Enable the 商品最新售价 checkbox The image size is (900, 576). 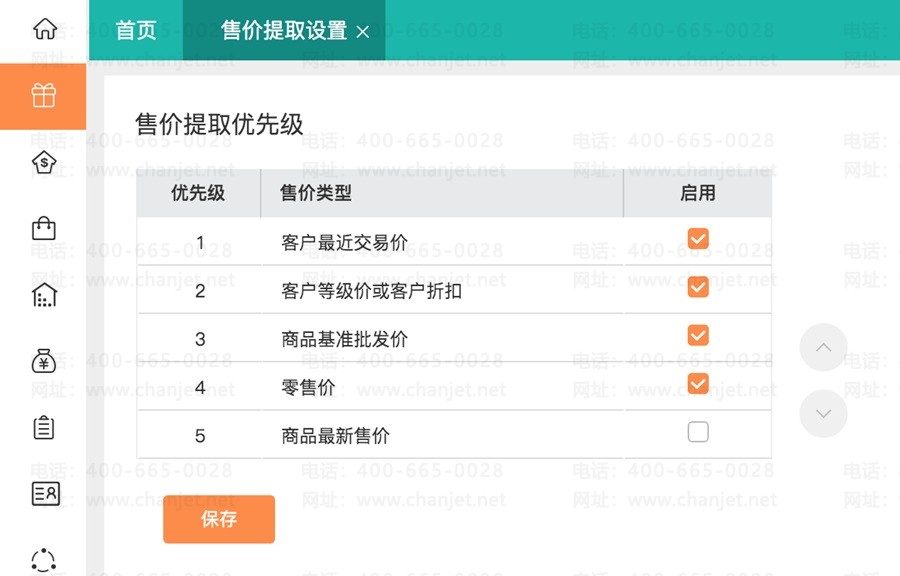(x=698, y=432)
